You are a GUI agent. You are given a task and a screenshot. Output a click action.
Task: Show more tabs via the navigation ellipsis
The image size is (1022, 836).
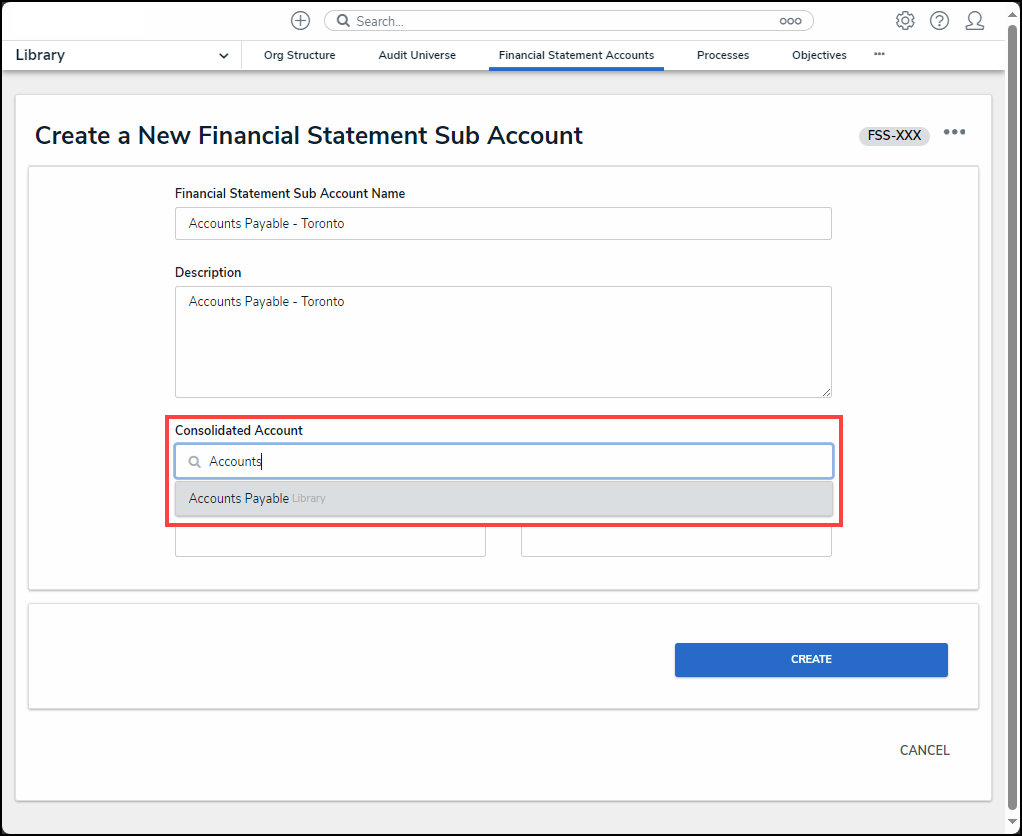tap(879, 55)
